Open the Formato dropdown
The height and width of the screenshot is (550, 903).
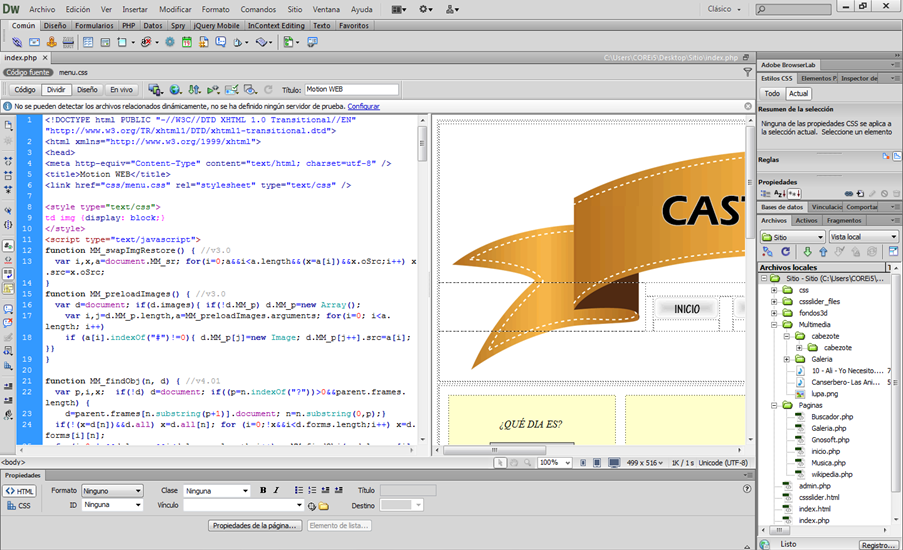coord(112,491)
